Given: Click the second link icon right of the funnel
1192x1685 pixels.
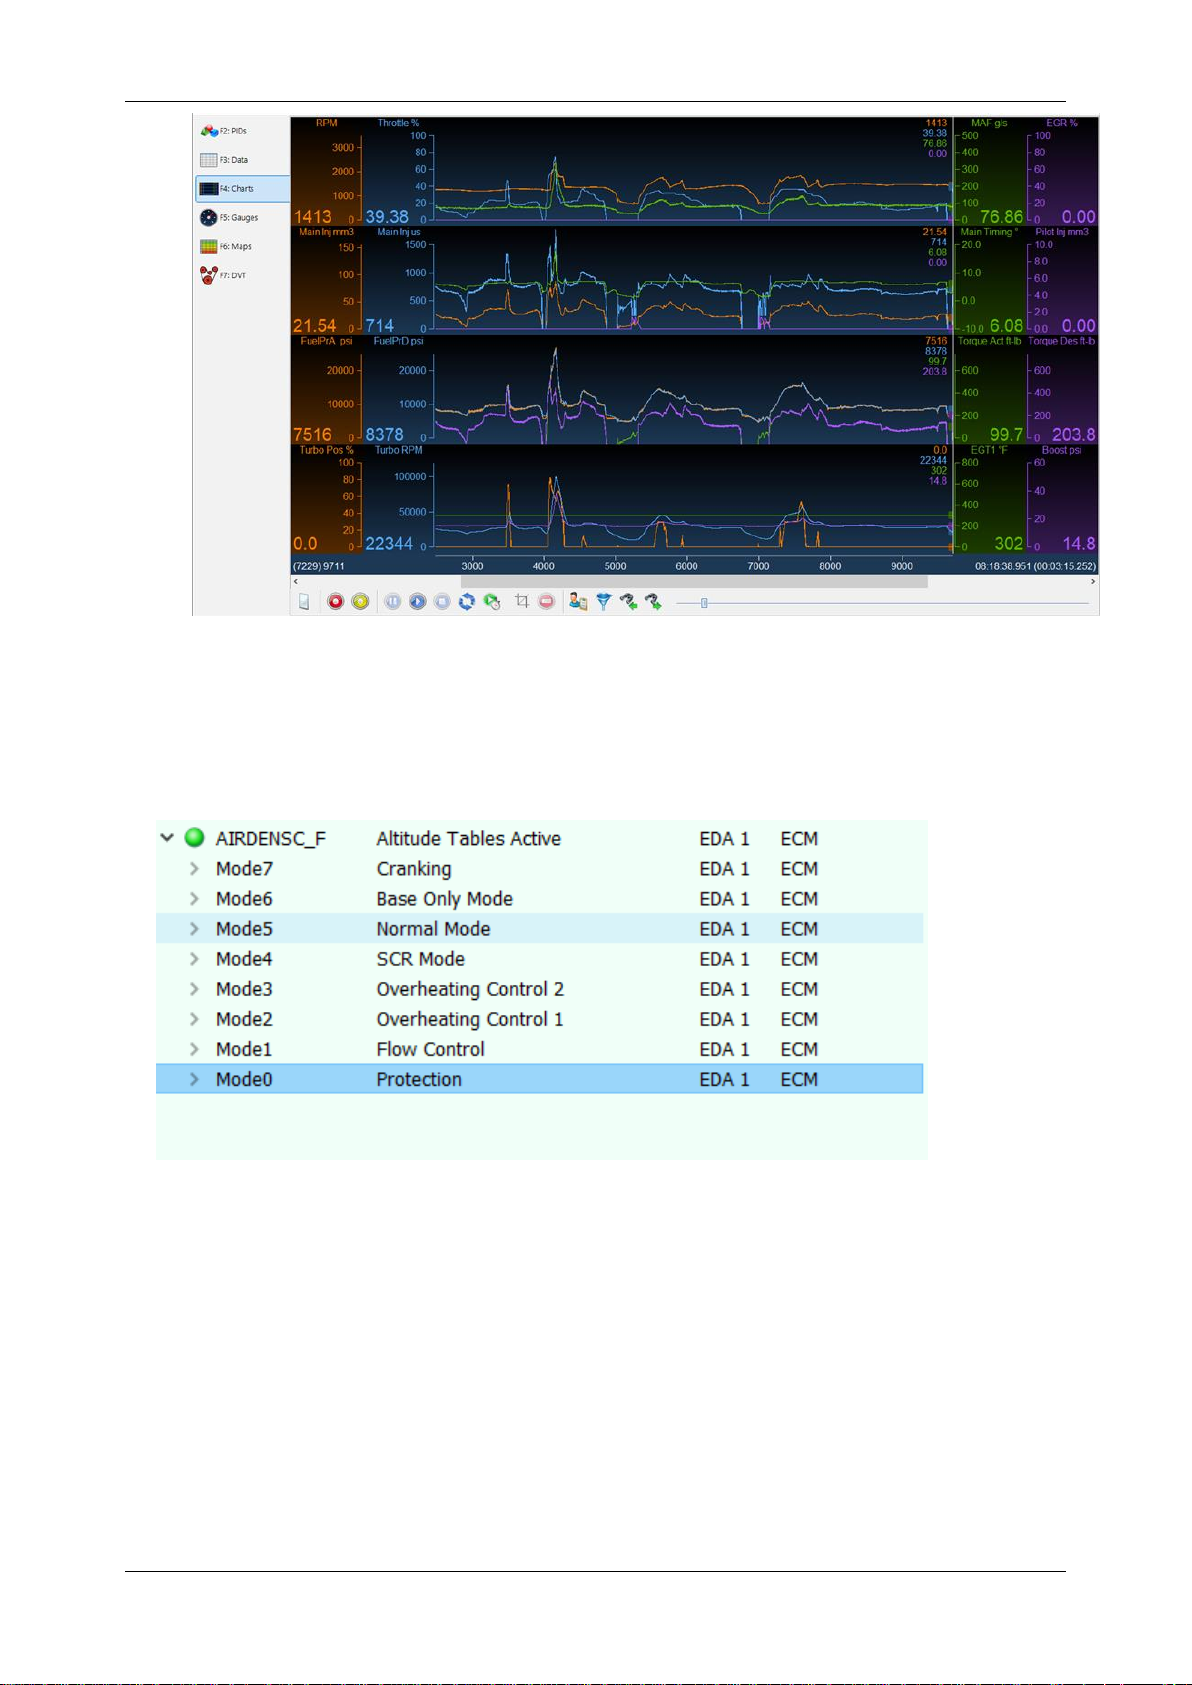Looking at the screenshot, I should [x=653, y=602].
